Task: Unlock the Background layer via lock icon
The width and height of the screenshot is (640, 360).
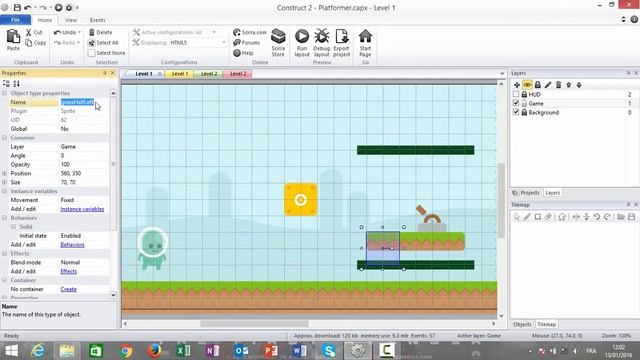Action: coord(524,112)
